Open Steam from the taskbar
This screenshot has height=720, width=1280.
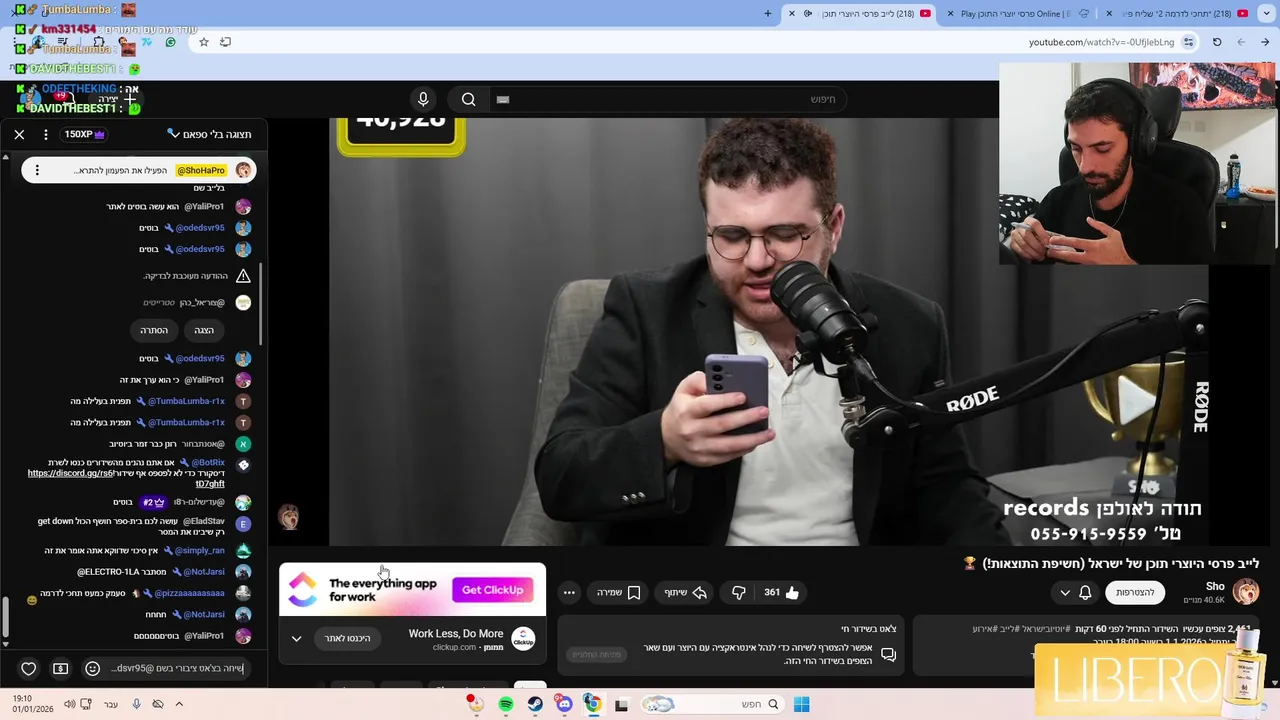tap(535, 704)
